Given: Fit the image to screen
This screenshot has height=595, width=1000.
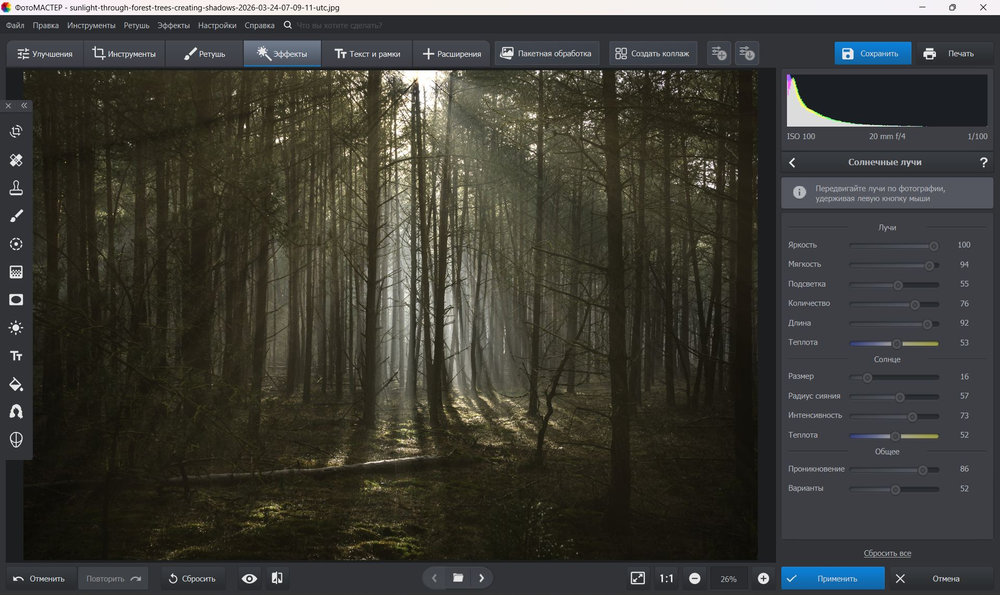Looking at the screenshot, I should coord(638,578).
